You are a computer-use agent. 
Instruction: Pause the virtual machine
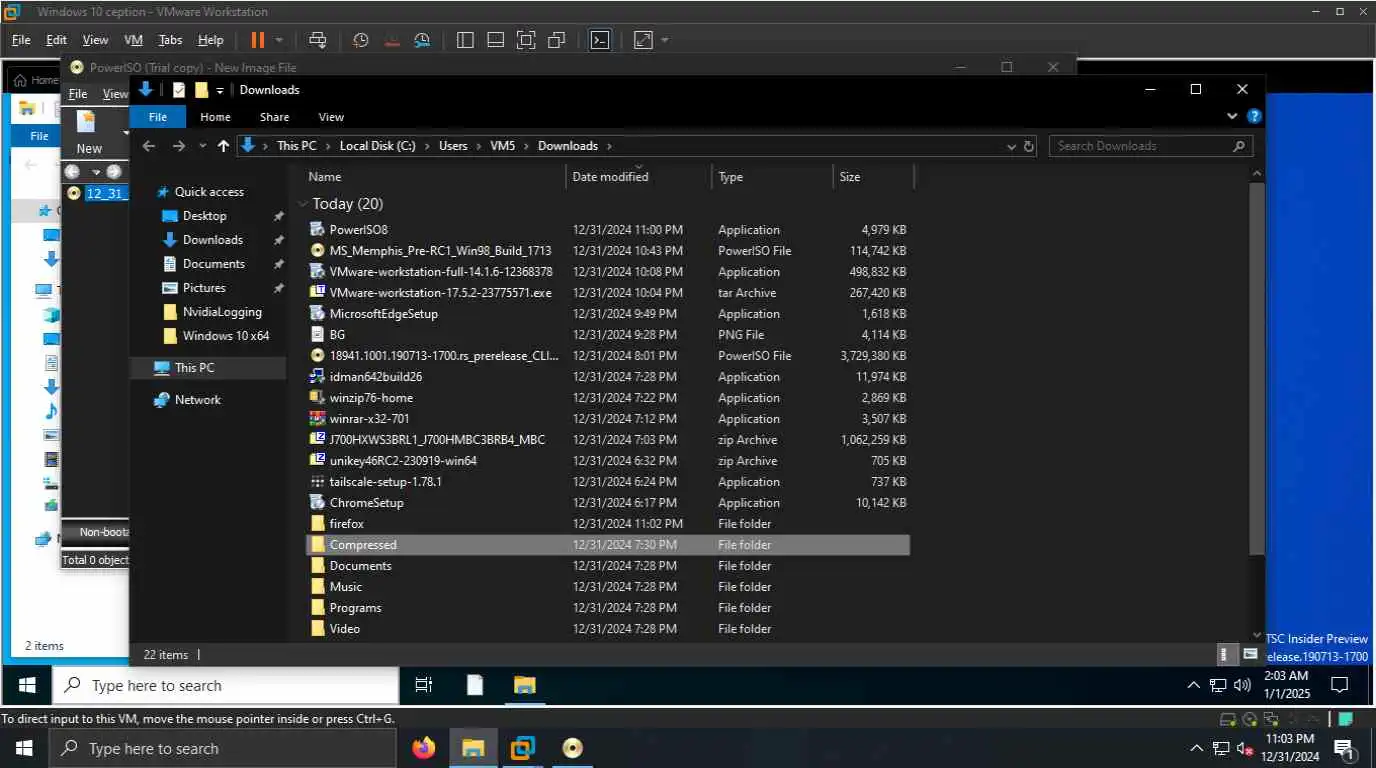coord(257,40)
